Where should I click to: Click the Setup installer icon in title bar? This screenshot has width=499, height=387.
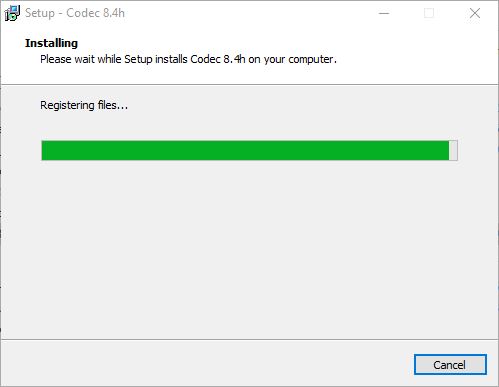[x=12, y=13]
